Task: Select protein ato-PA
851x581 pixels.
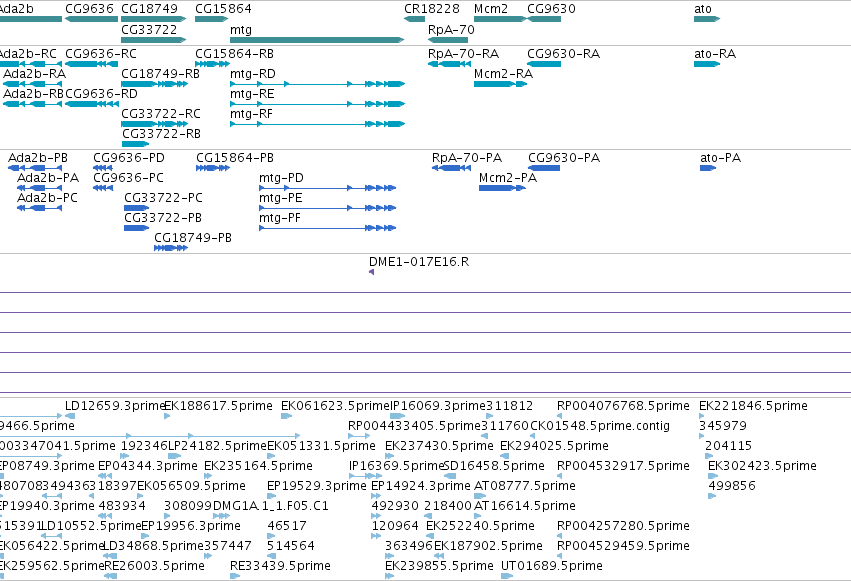Action: 708,168
